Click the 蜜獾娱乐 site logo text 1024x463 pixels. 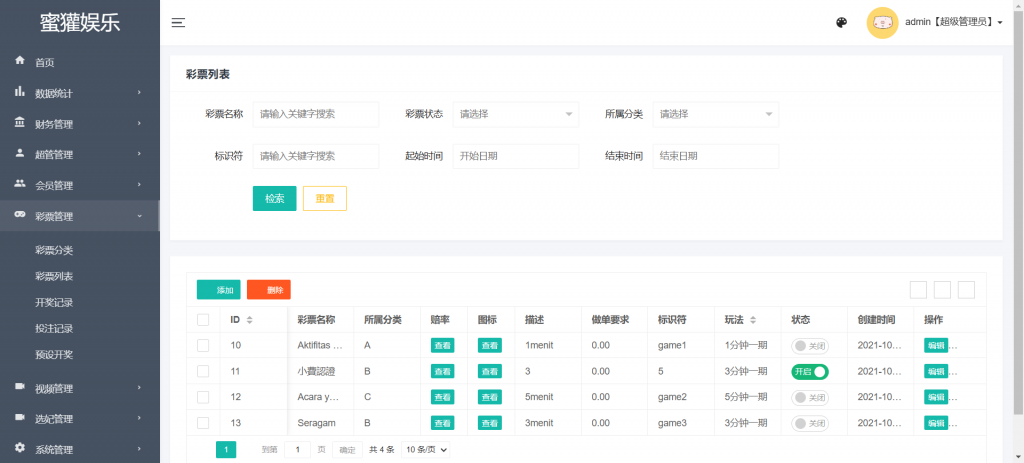[x=80, y=22]
